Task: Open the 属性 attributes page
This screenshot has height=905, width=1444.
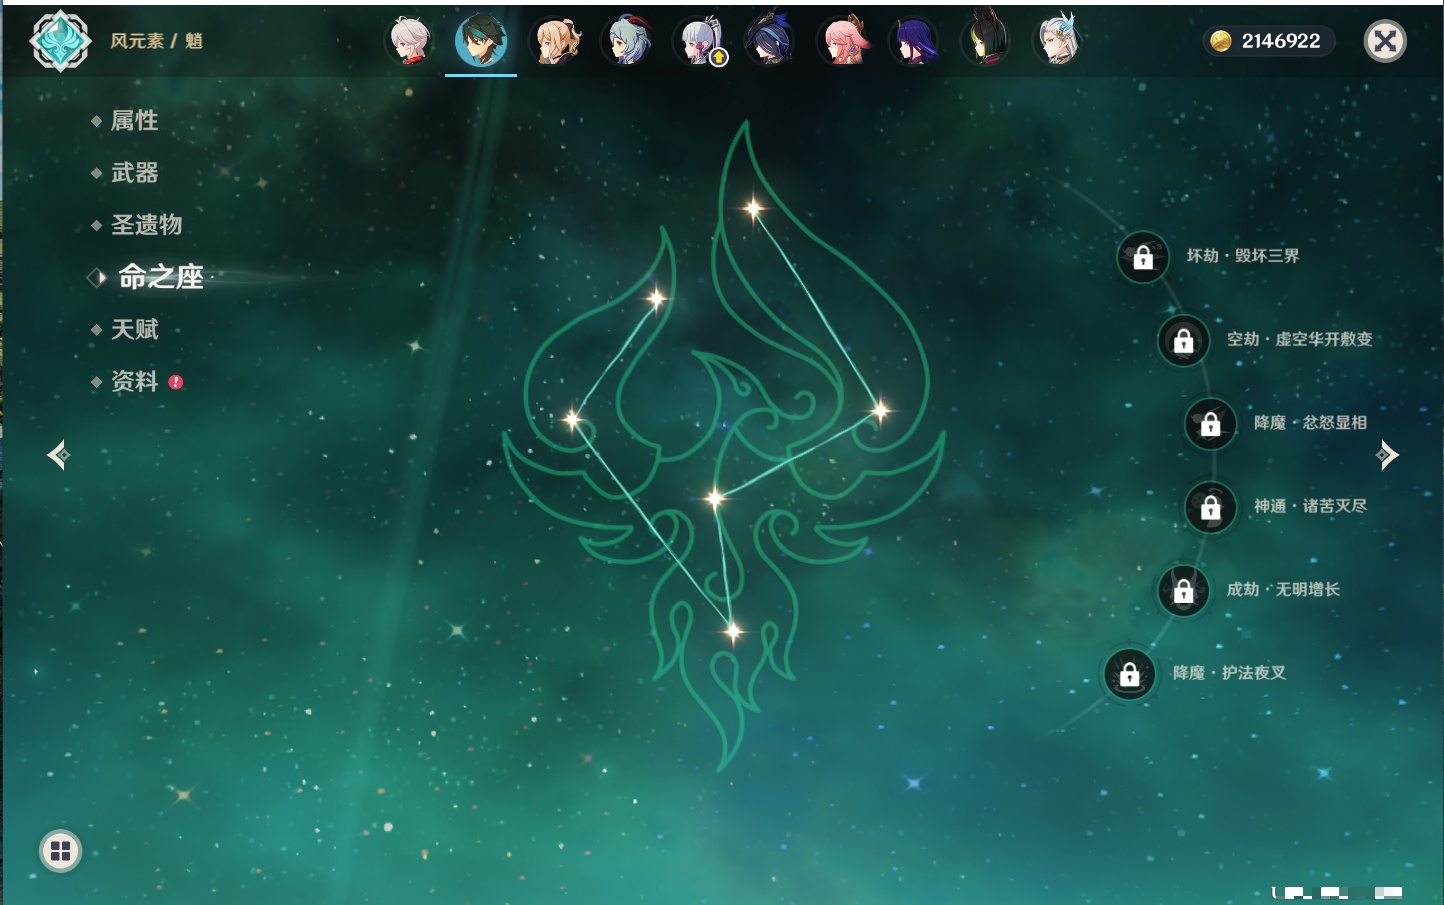Action: [x=134, y=121]
